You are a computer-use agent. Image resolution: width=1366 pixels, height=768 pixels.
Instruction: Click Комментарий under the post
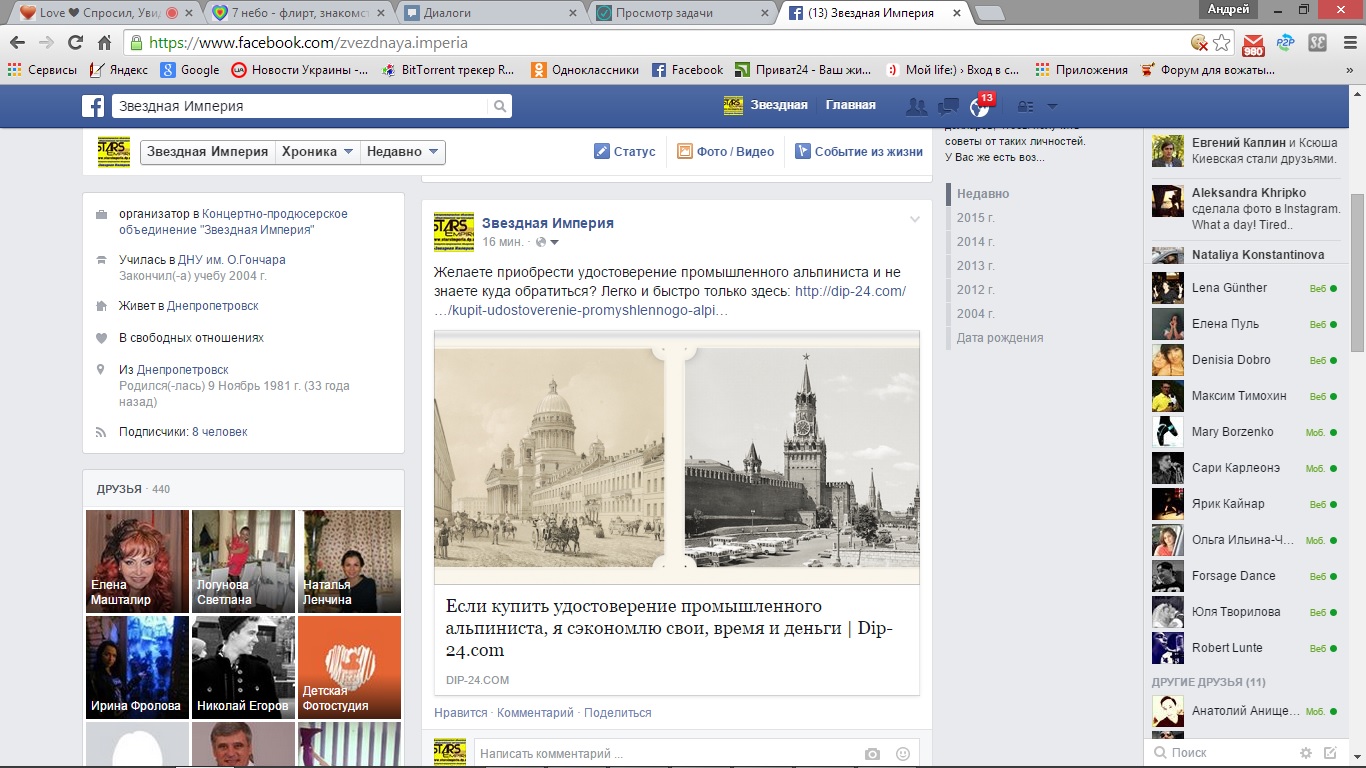pyautogui.click(x=535, y=713)
